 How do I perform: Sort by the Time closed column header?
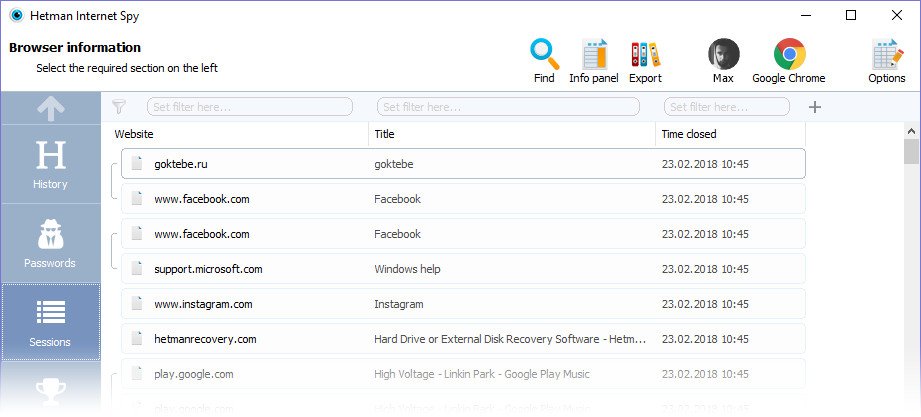pos(689,134)
